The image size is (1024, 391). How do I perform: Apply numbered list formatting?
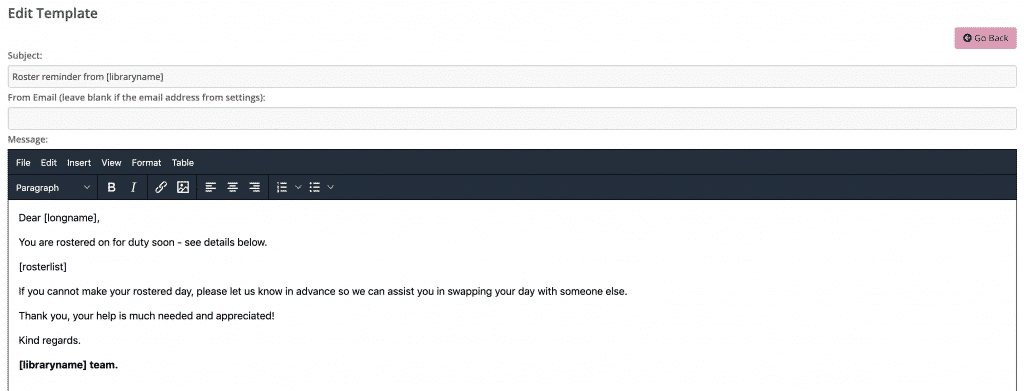282,187
